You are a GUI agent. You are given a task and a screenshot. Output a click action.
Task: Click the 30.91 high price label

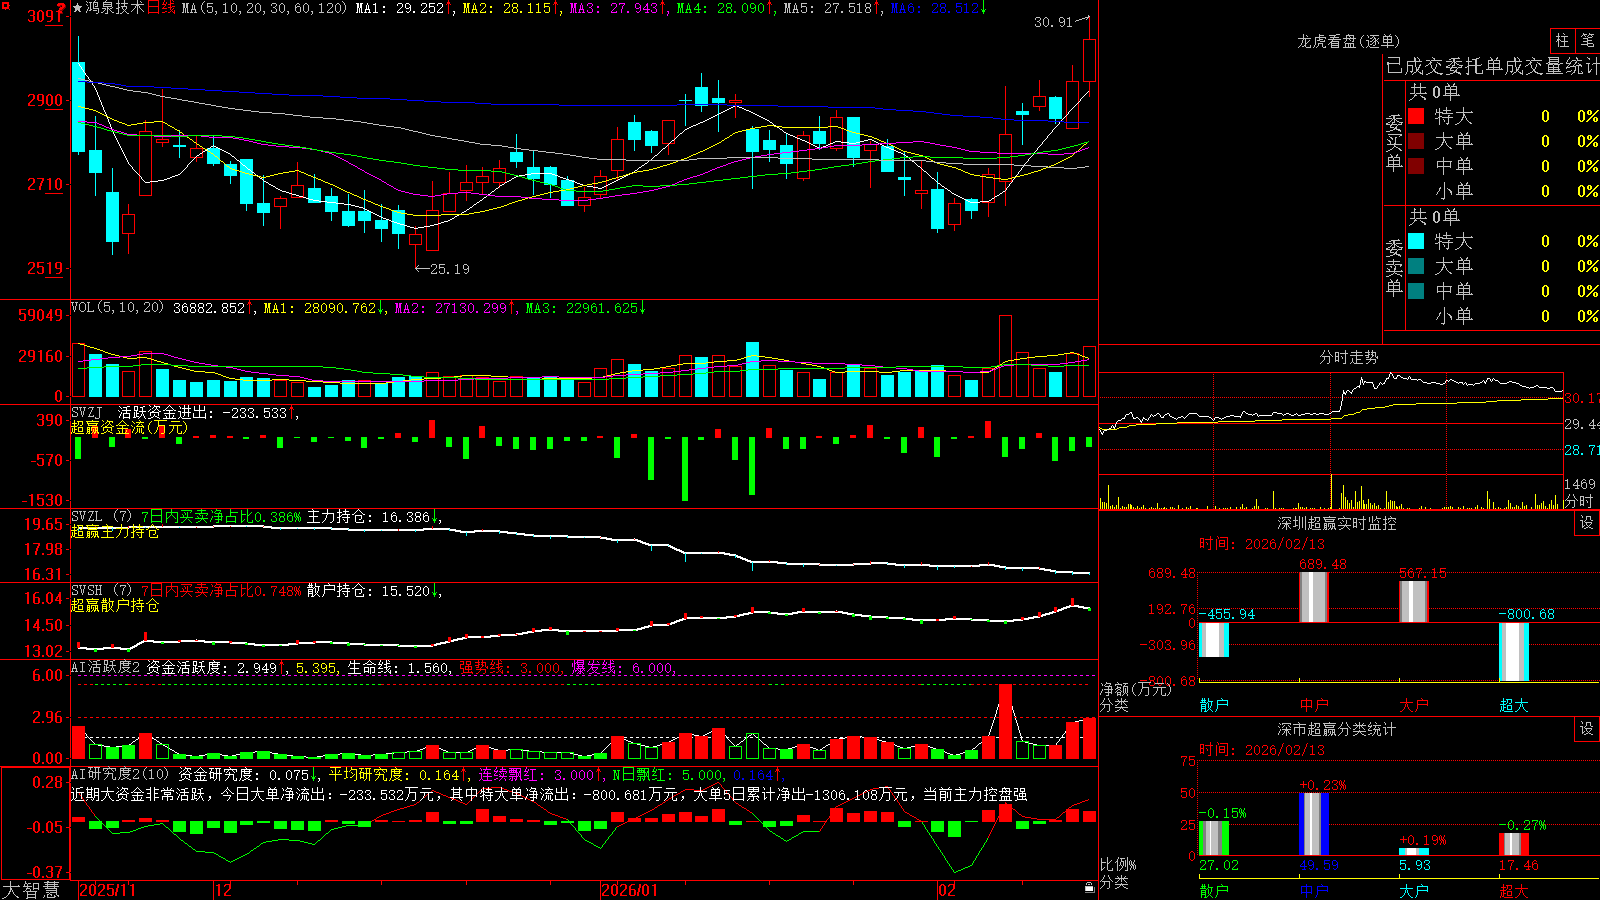coord(1053,22)
